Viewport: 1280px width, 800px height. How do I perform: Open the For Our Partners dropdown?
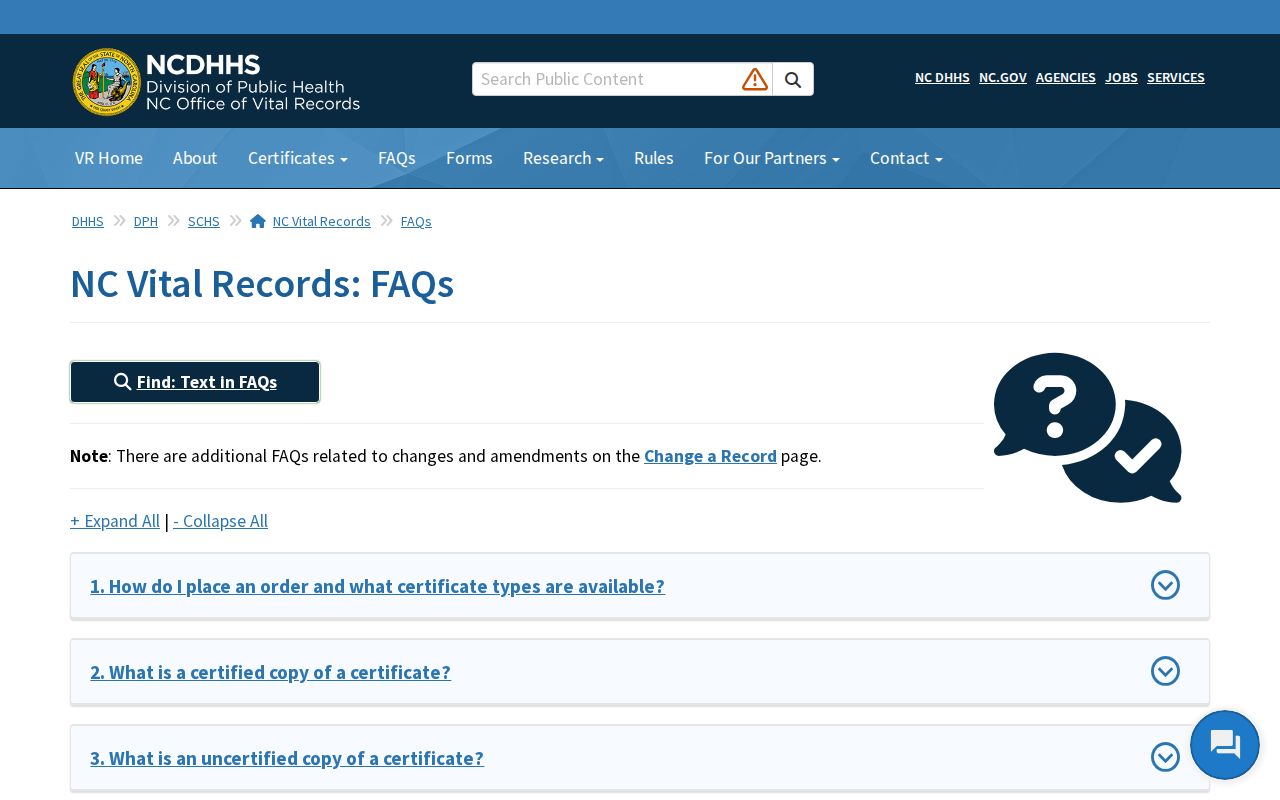[772, 158]
